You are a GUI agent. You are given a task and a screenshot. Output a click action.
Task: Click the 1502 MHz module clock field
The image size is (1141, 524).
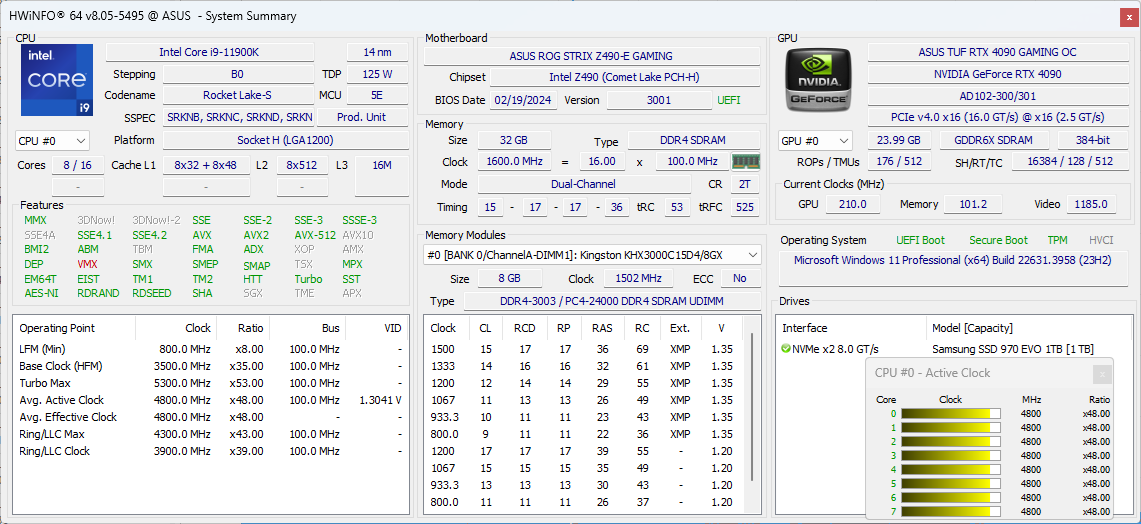click(x=638, y=279)
